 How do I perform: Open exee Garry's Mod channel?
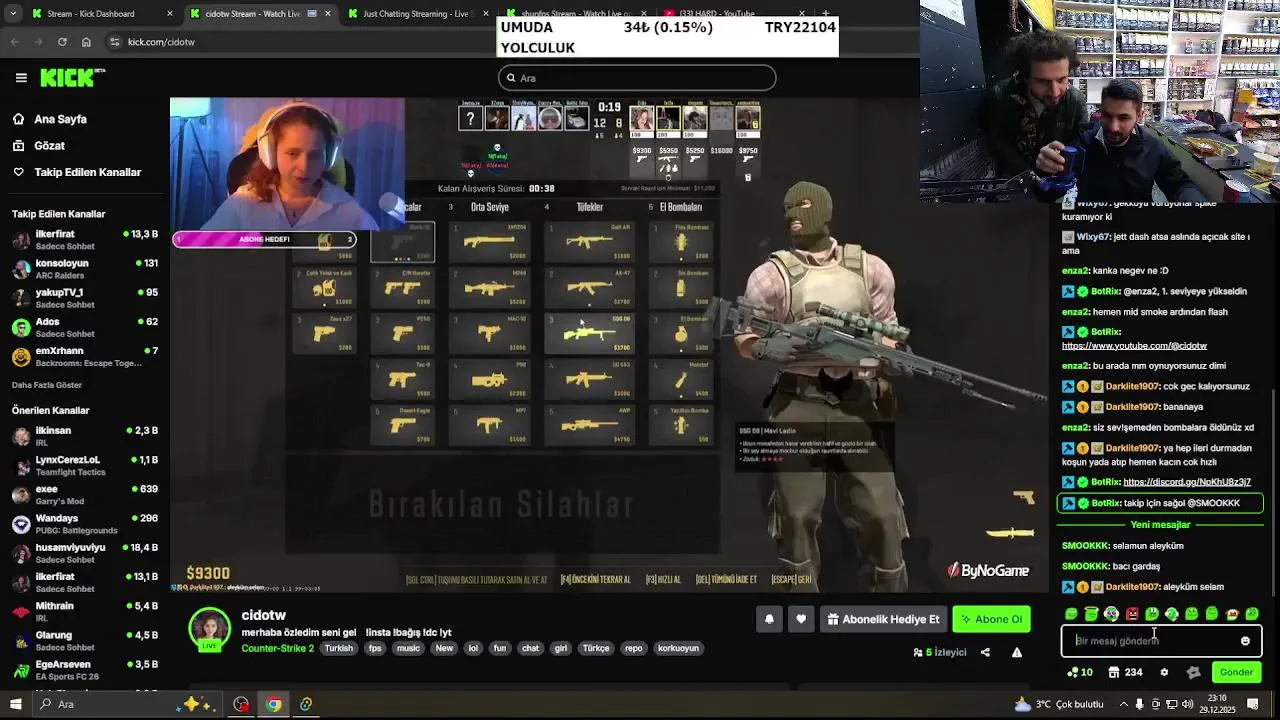coord(85,494)
